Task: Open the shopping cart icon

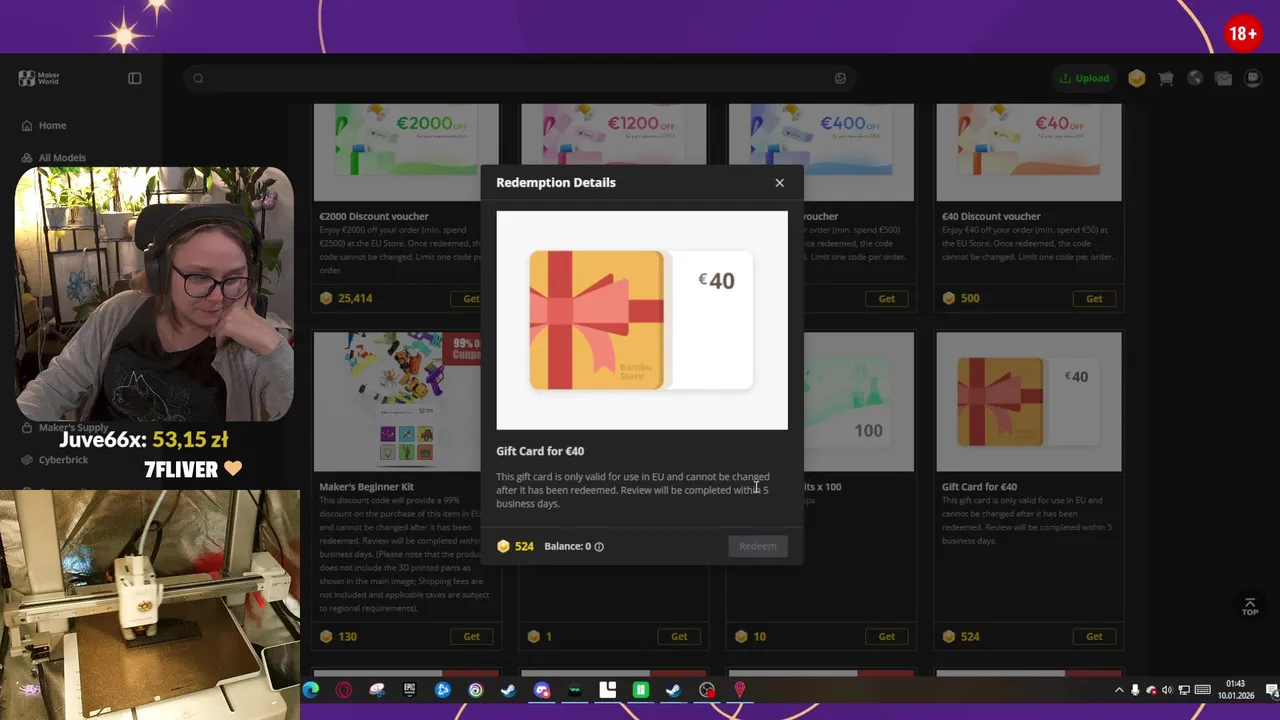Action: tap(1166, 78)
